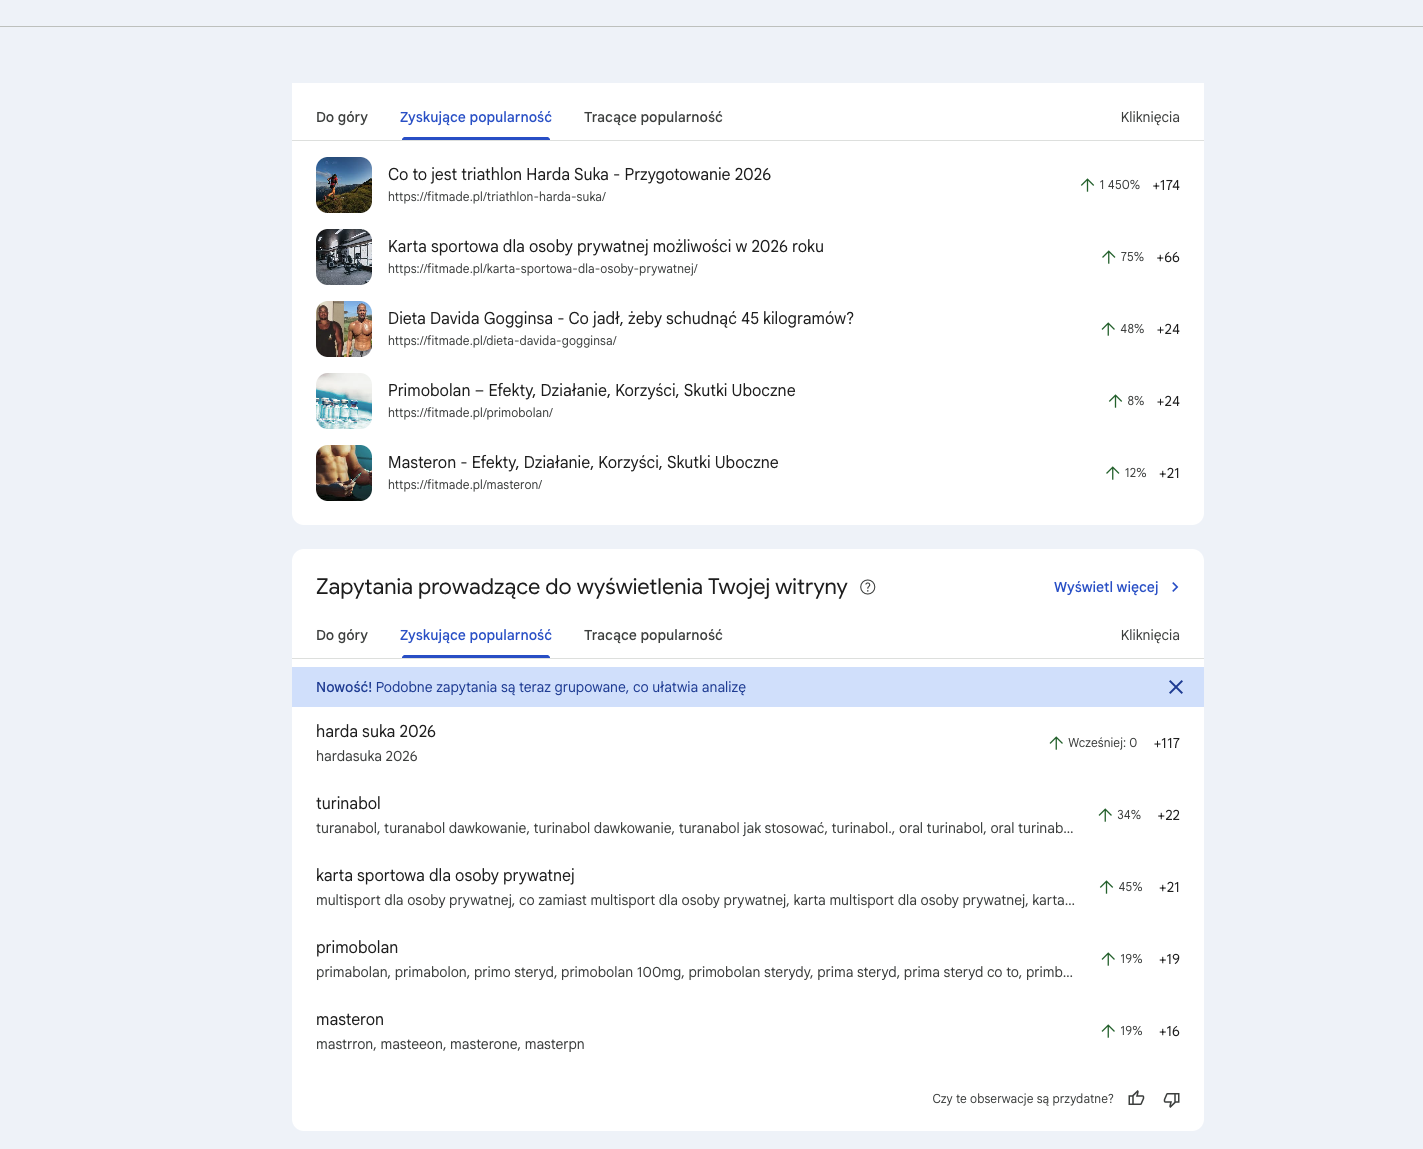Dismiss the Nowość notification banner
The image size is (1423, 1149).
[x=1176, y=687]
